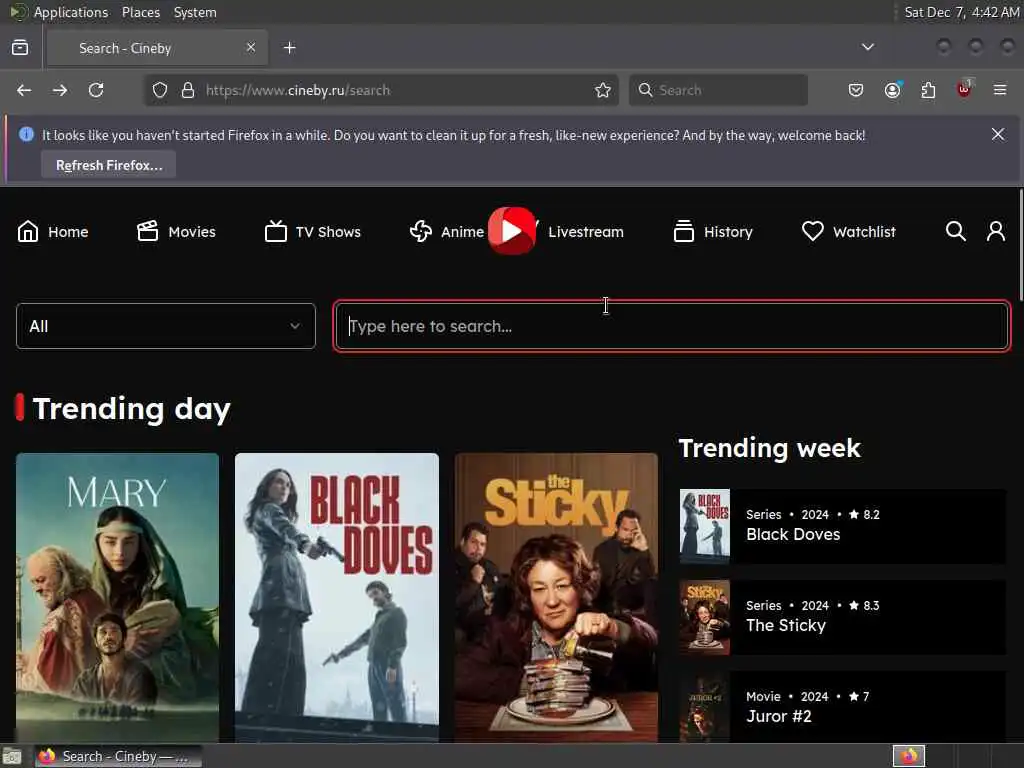
Task: Expand the All category dropdown
Action: pyautogui.click(x=166, y=326)
